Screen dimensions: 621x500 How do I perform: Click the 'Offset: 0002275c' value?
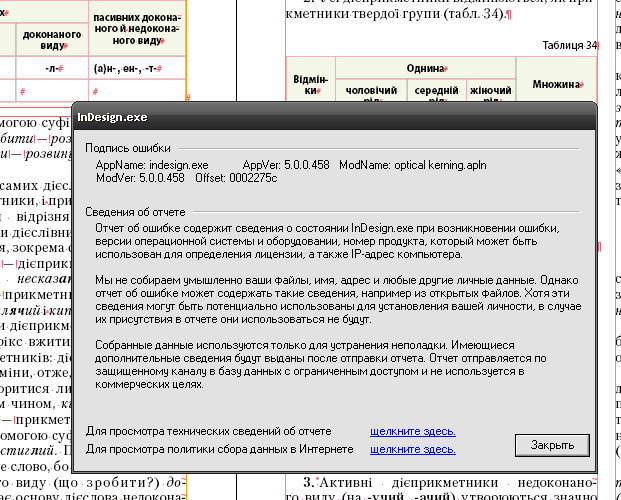click(236, 178)
